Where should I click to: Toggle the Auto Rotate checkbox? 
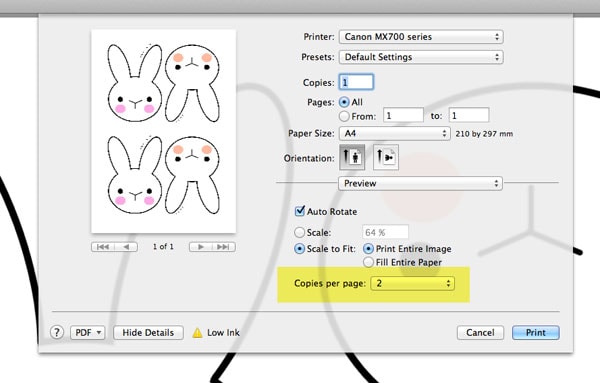coord(300,211)
